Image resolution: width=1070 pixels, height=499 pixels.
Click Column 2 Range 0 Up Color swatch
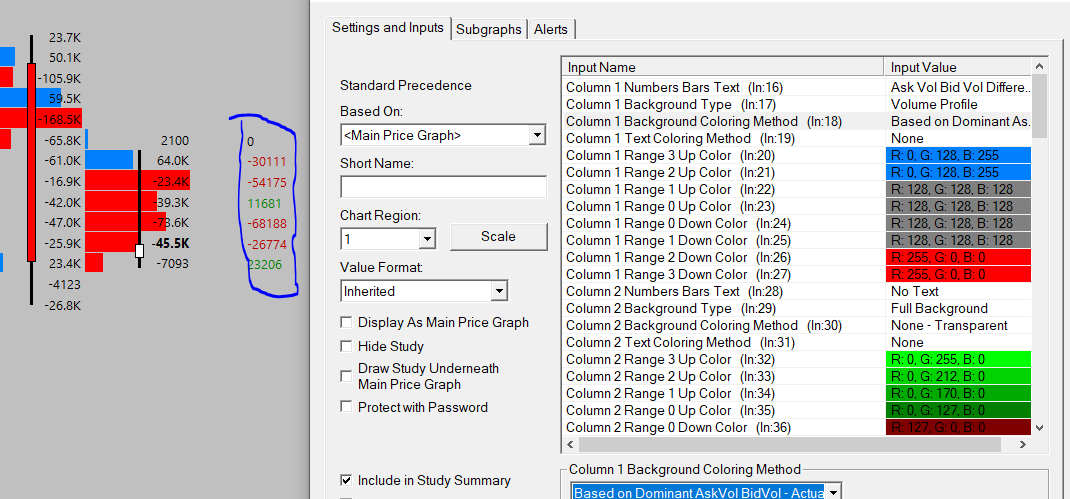957,411
